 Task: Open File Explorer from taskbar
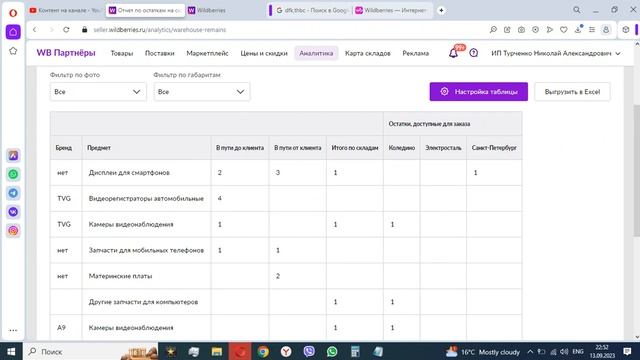click(x=217, y=351)
